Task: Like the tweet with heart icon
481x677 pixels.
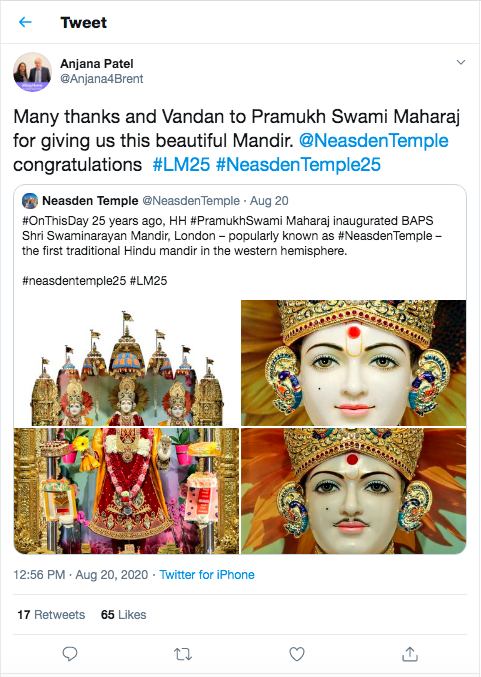Action: click(x=297, y=654)
